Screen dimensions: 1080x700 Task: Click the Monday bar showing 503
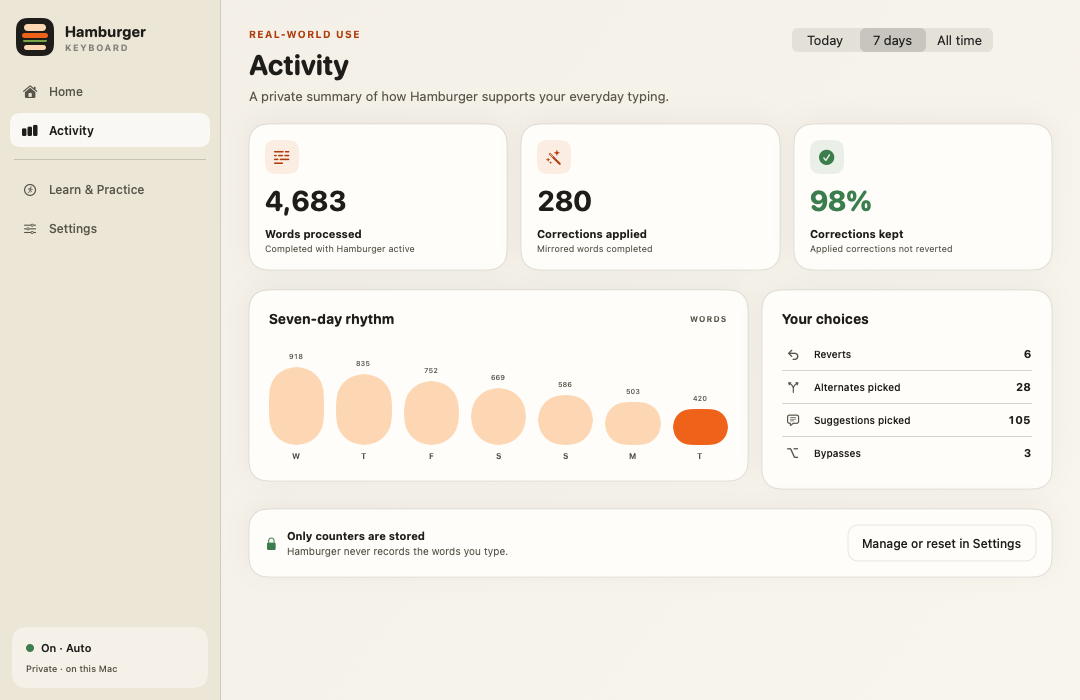(x=633, y=423)
